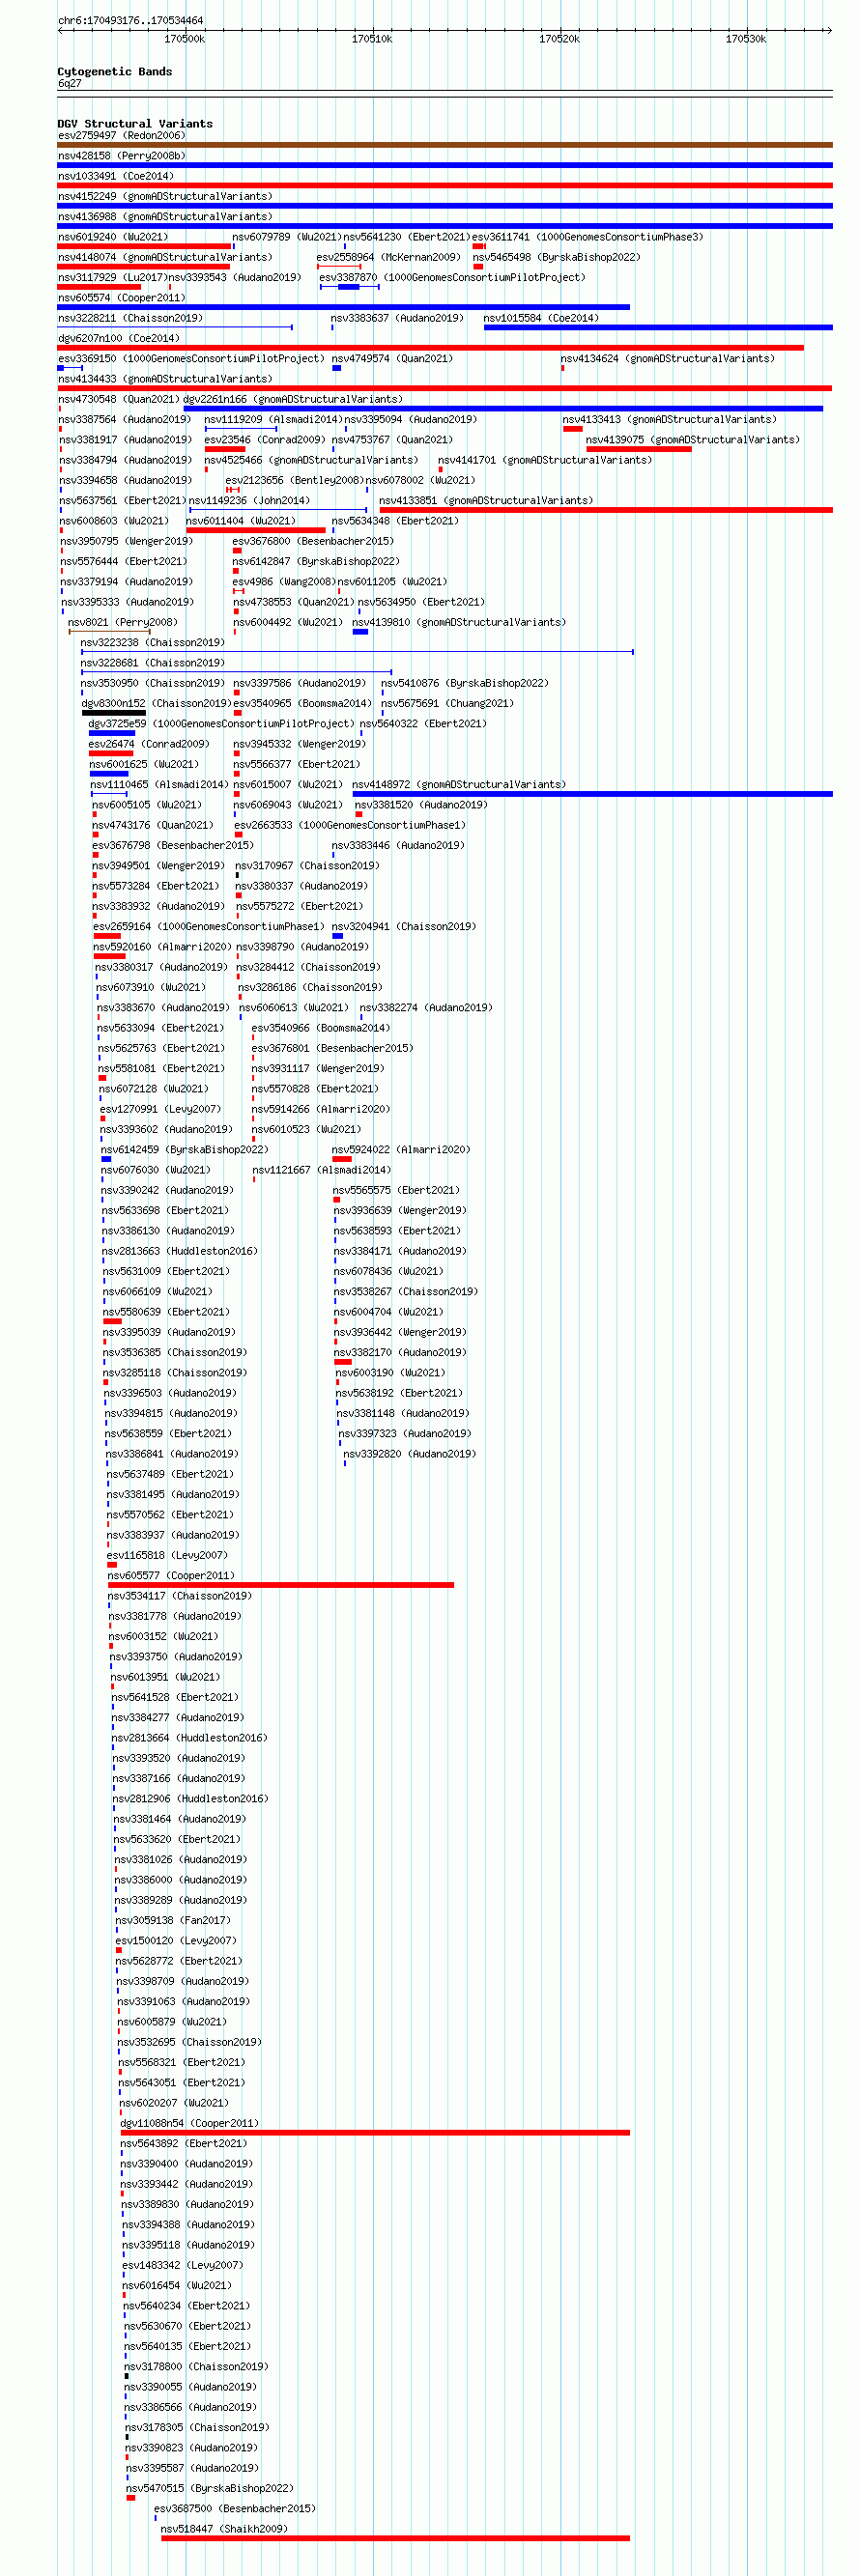The width and height of the screenshot is (860, 2576).
Task: Open nsv5924022 (Almarri2020) variant
Action: coord(401,1150)
